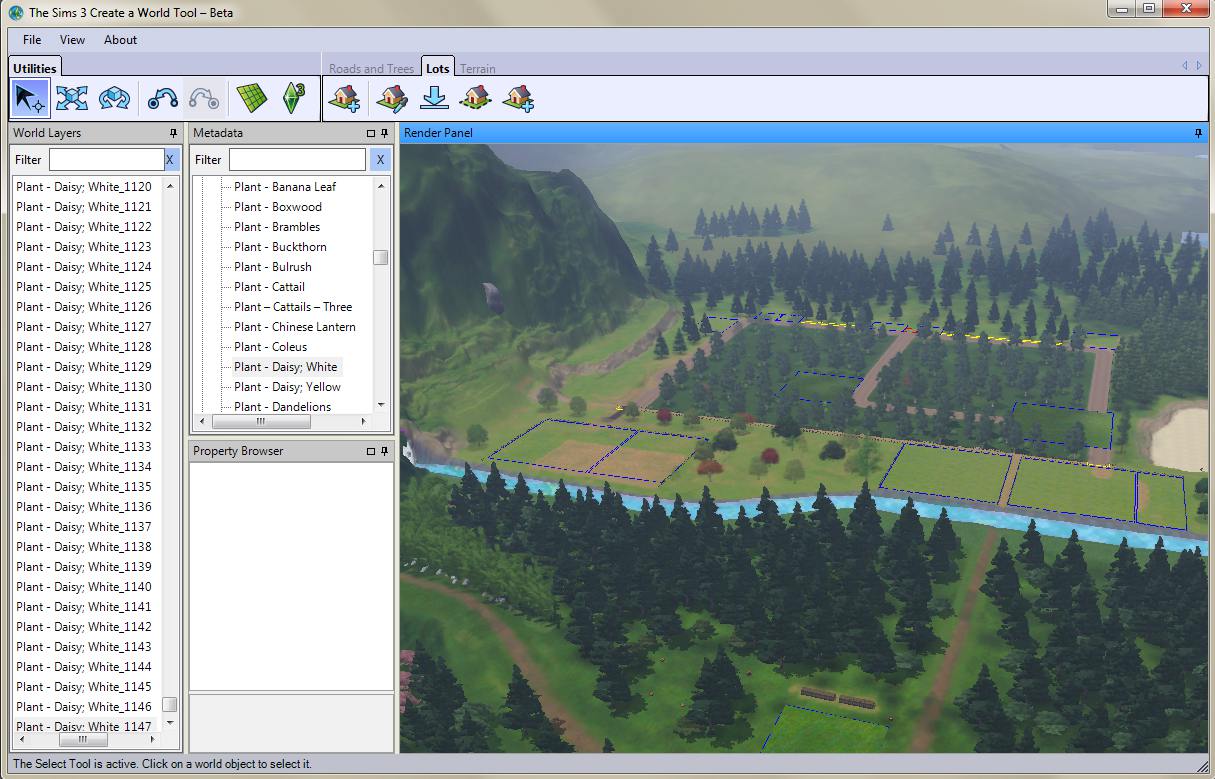The width and height of the screenshot is (1215, 779).
Task: Choose the Move Object tool
Action: click(72, 98)
